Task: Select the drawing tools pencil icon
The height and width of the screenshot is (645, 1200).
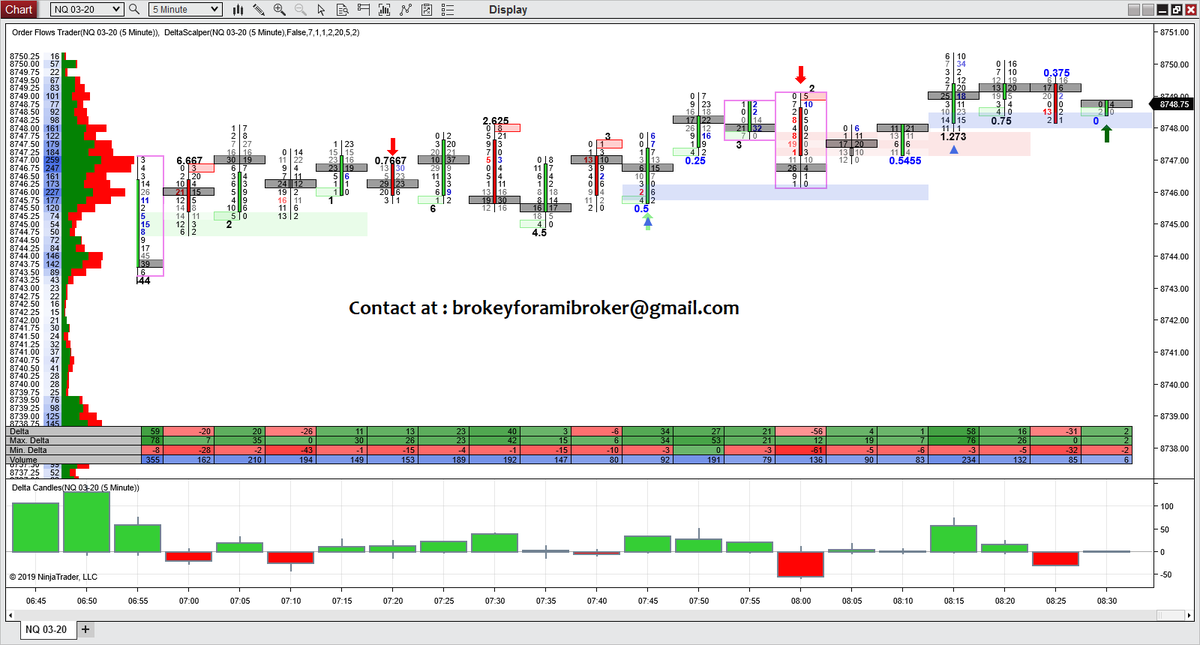Action: [x=260, y=10]
